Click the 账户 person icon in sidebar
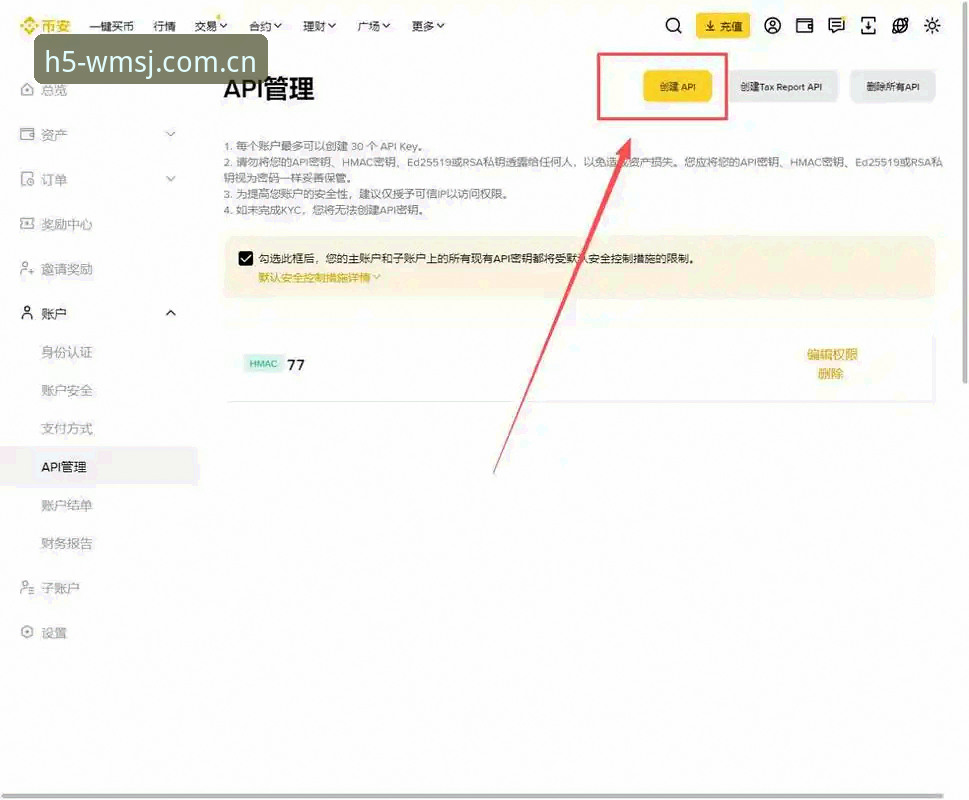 tap(27, 313)
